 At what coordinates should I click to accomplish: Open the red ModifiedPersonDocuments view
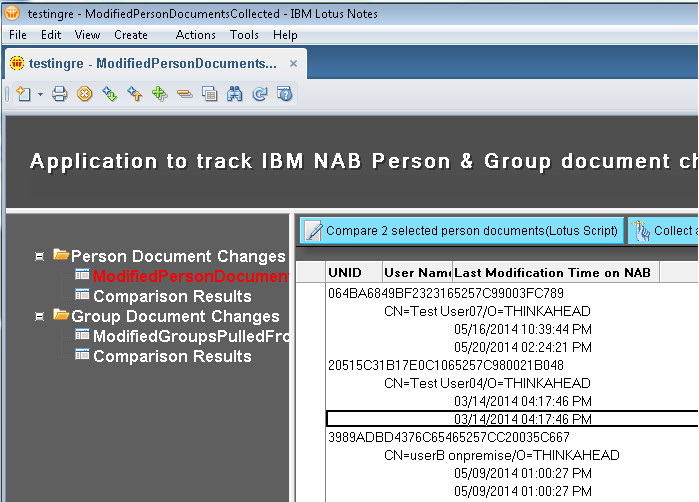tap(191, 276)
